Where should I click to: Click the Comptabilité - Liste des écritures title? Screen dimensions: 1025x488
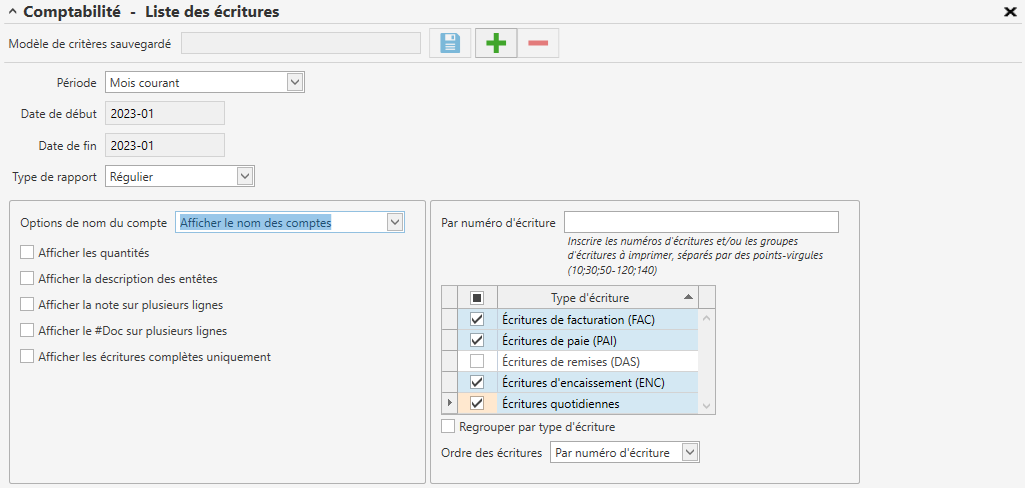(x=152, y=12)
